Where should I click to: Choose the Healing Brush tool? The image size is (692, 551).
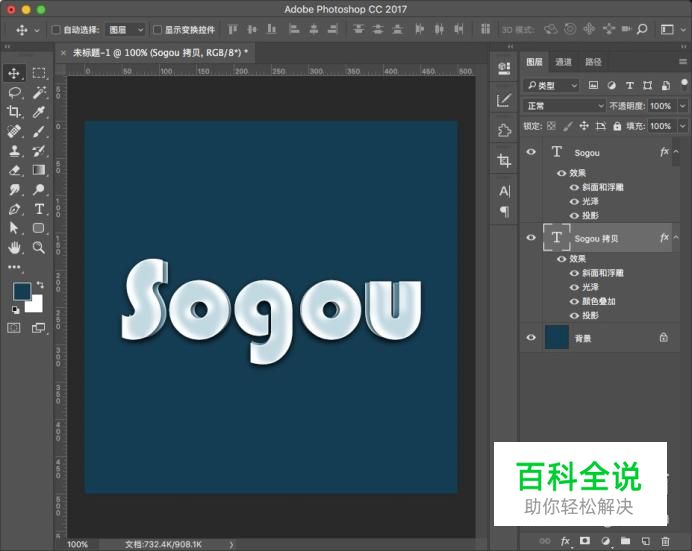[14, 131]
